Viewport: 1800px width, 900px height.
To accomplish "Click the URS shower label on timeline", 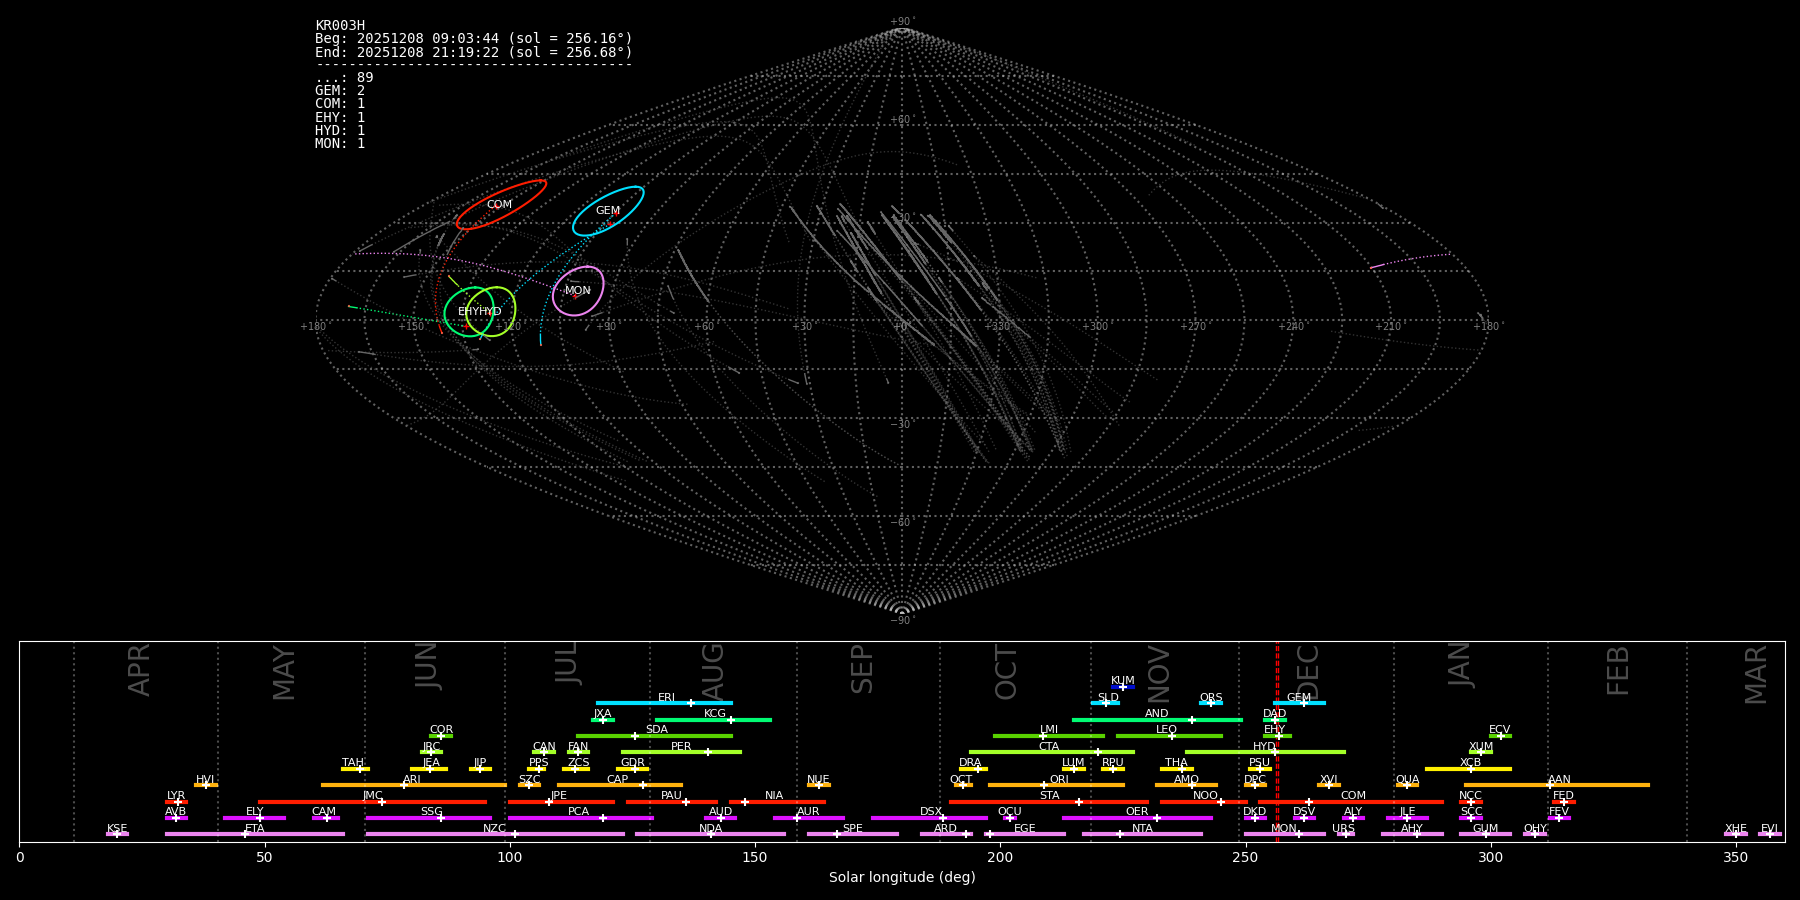I will pyautogui.click(x=1344, y=829).
